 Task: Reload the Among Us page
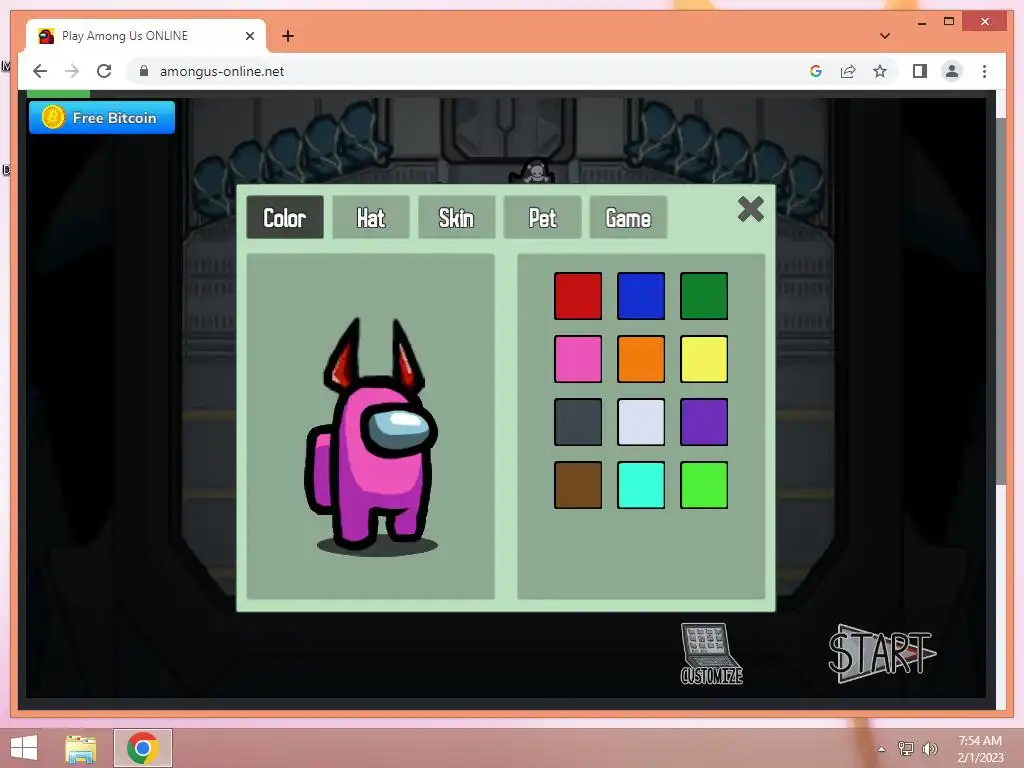[104, 71]
